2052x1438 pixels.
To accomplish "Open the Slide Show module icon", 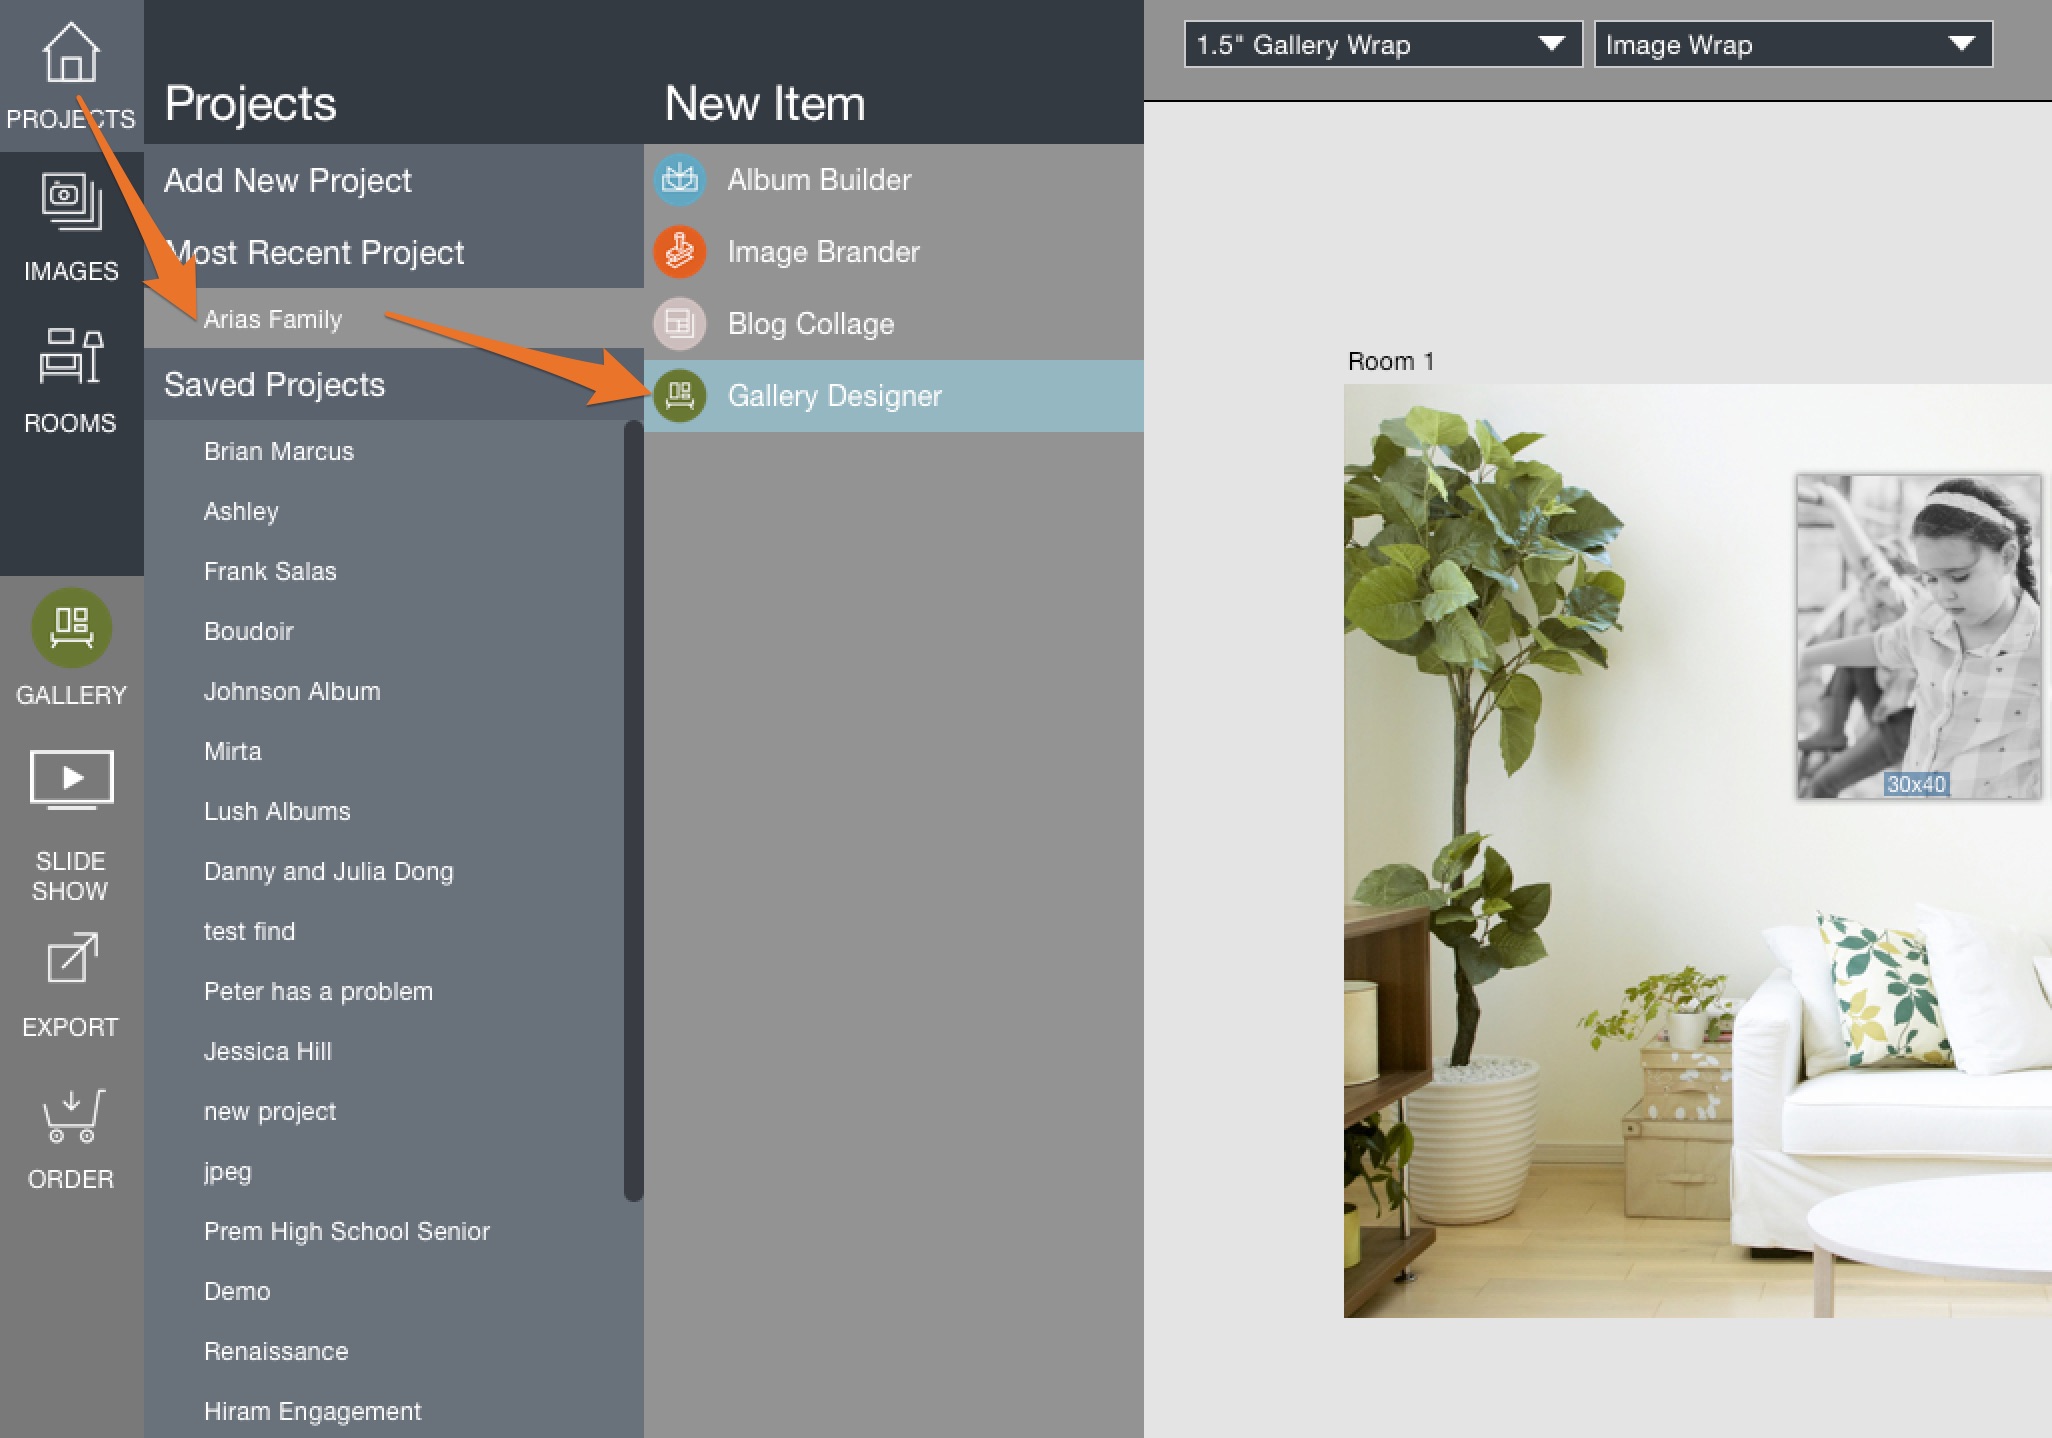I will point(71,780).
